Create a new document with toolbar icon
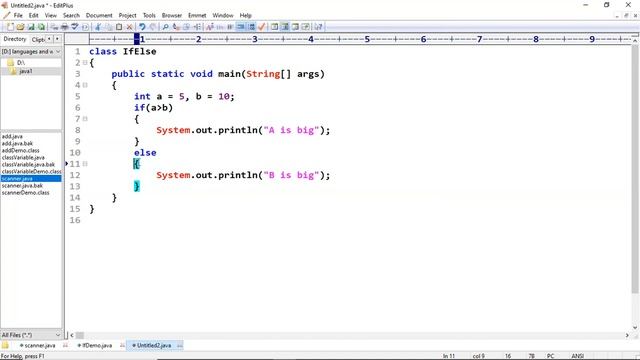The width and height of the screenshot is (640, 360). (10, 27)
